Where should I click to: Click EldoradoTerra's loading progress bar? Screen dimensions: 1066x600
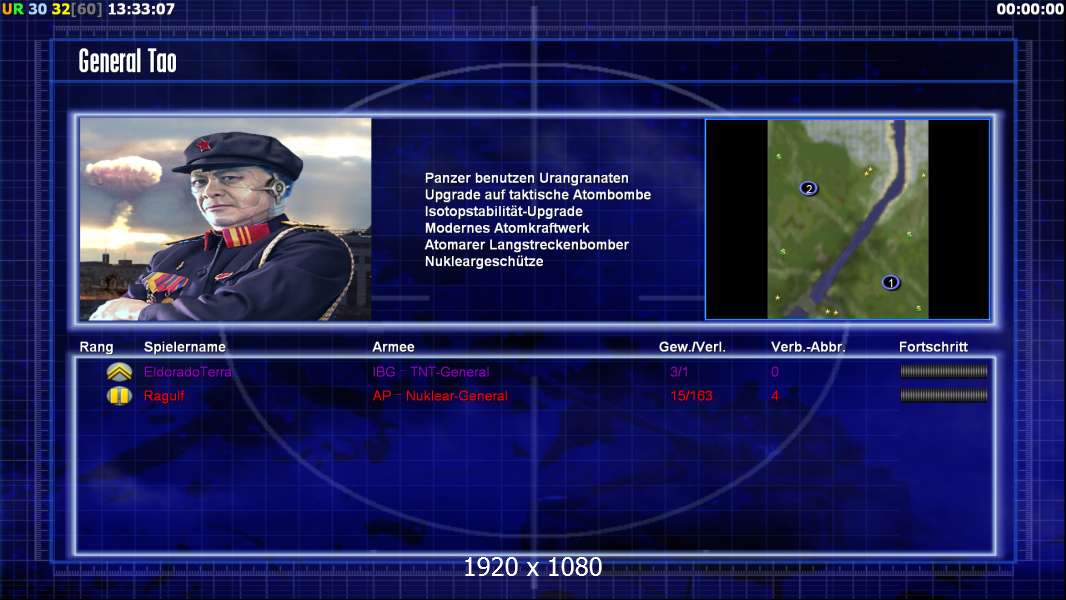[x=944, y=371]
